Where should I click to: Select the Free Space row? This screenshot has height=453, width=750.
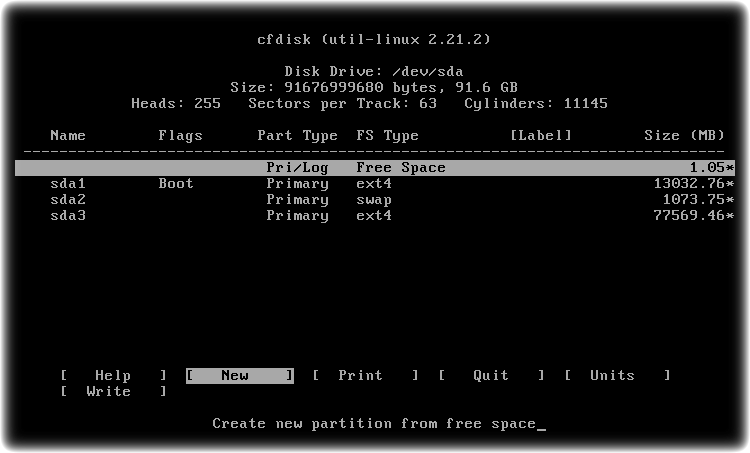[x=375, y=168]
